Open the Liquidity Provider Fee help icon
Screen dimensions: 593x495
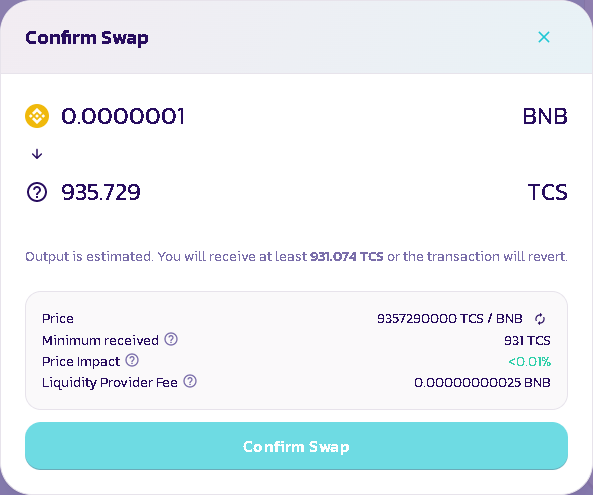190,381
